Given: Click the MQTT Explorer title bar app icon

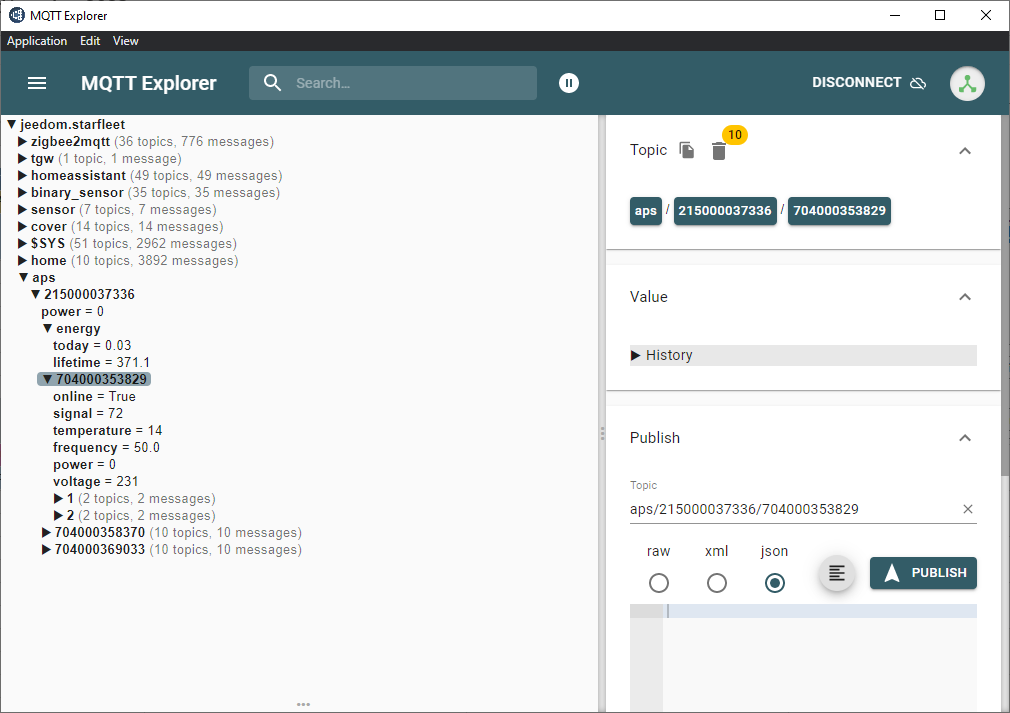Looking at the screenshot, I should coord(17,15).
